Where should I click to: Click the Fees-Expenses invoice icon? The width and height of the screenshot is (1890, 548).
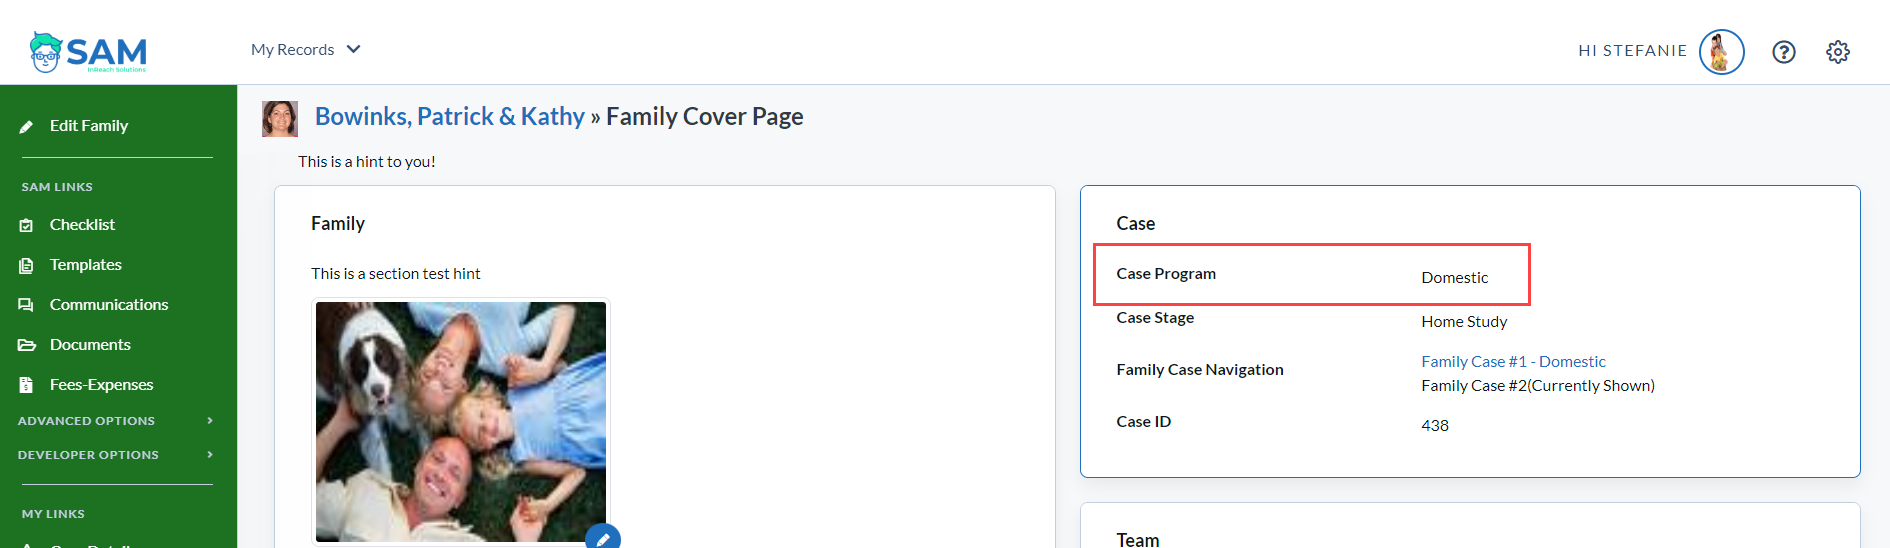point(27,385)
